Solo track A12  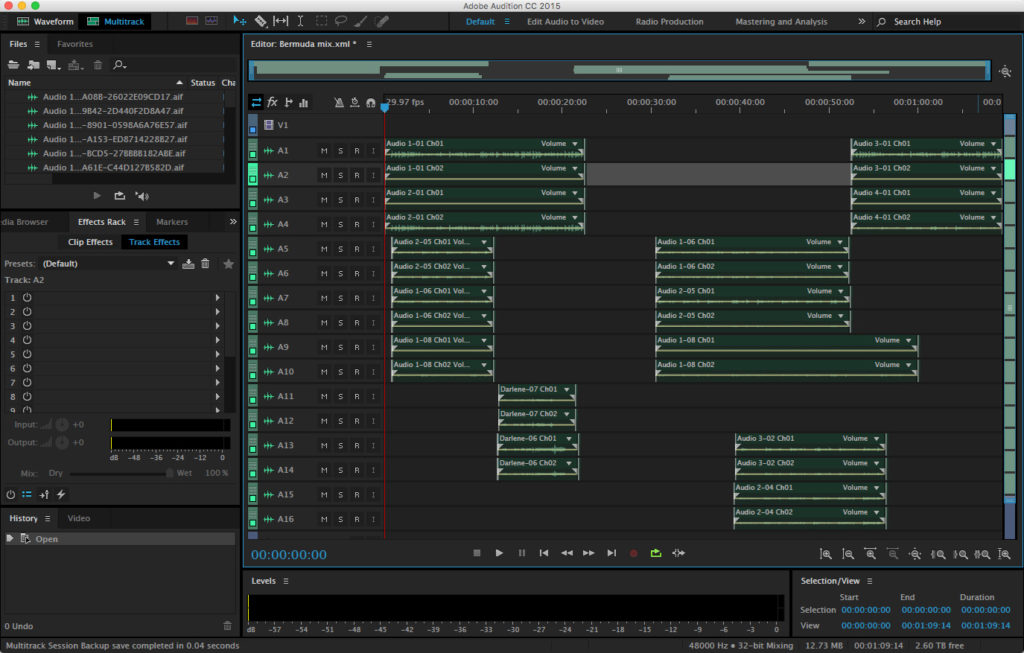tap(340, 421)
